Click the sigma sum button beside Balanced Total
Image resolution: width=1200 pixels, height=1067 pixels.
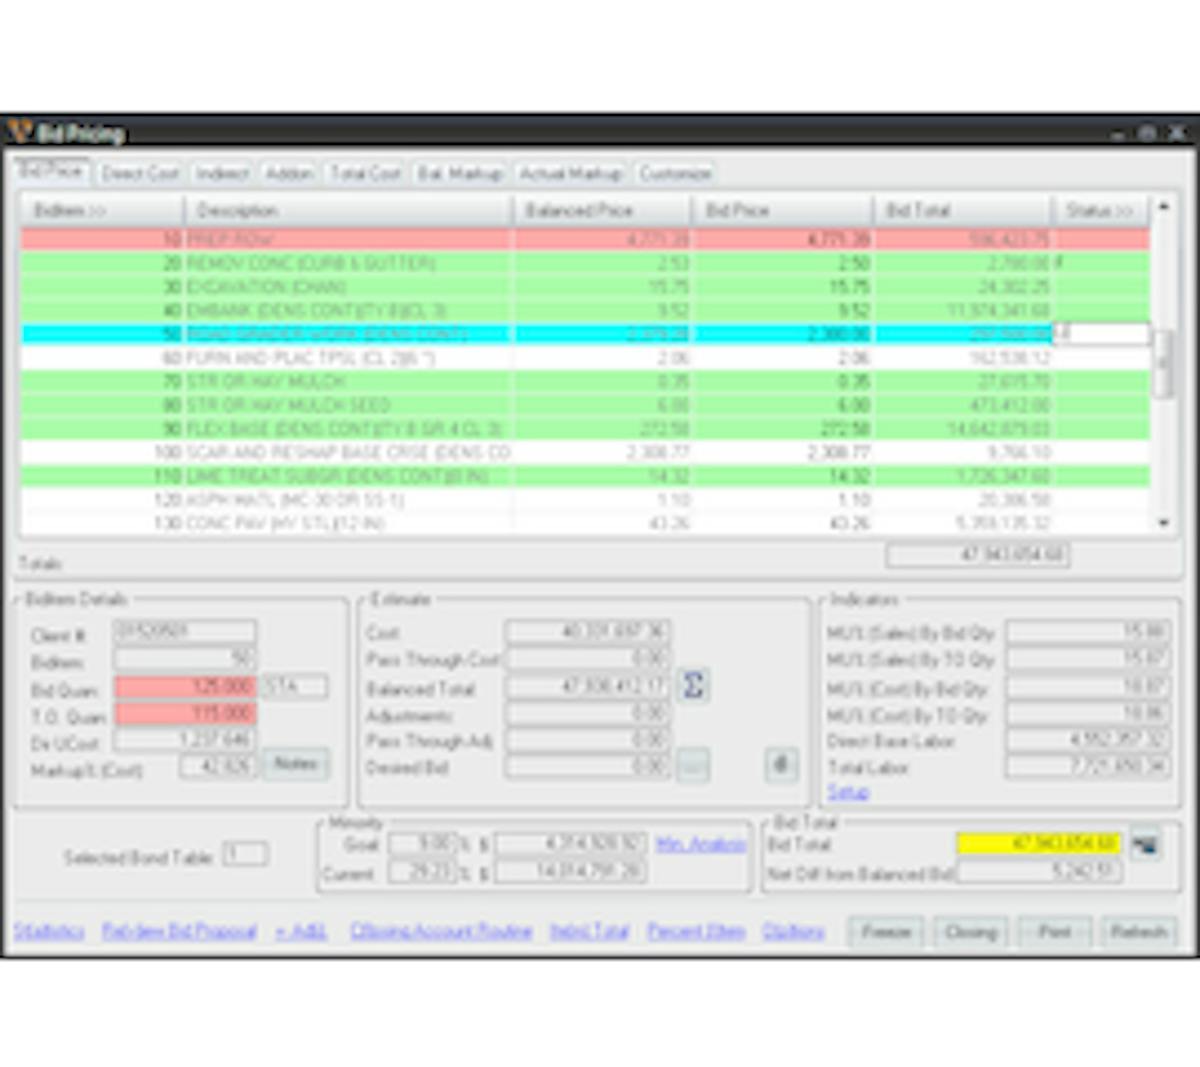coord(693,686)
